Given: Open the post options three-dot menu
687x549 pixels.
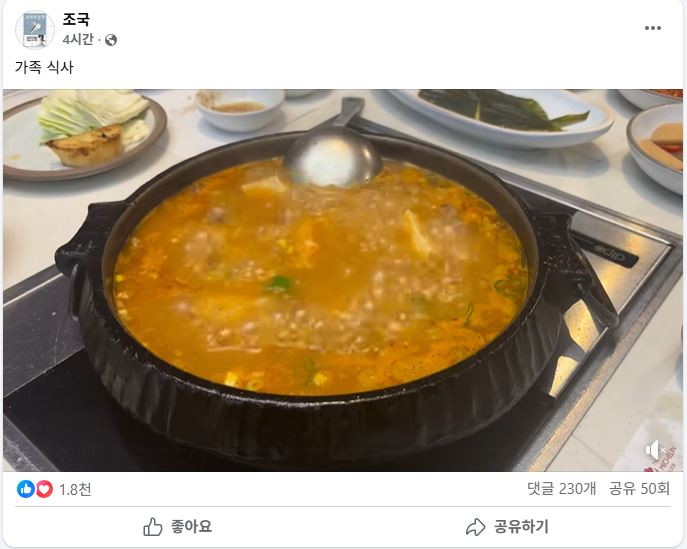Looking at the screenshot, I should pyautogui.click(x=652, y=28).
